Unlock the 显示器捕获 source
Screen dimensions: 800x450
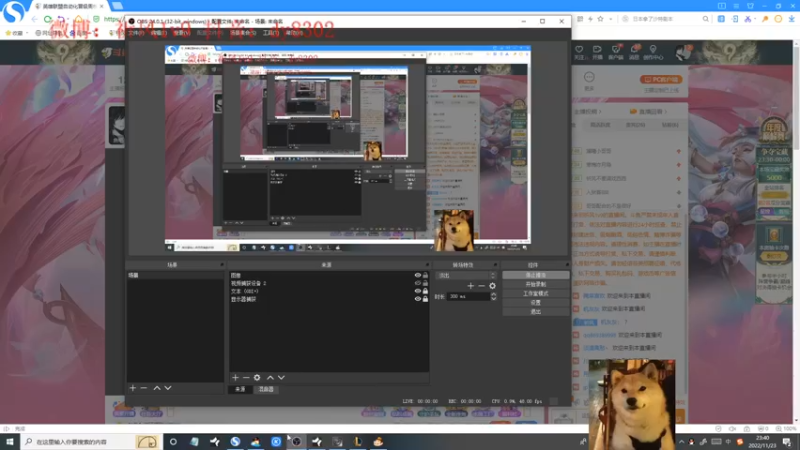(x=425, y=299)
